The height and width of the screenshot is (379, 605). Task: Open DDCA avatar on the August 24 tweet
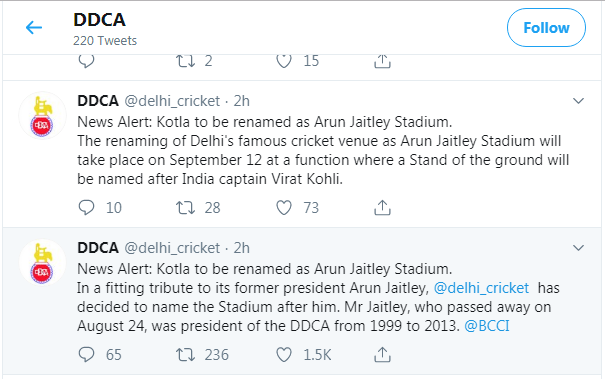(x=42, y=262)
